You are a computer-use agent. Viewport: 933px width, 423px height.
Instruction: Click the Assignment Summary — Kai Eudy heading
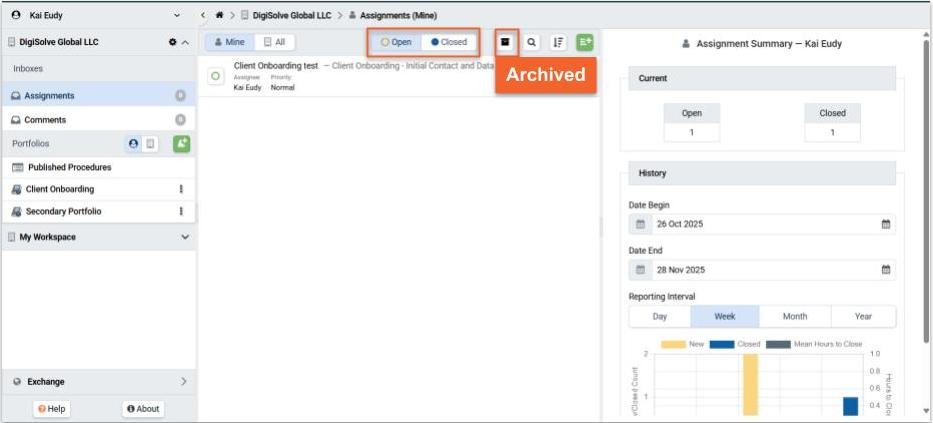(x=769, y=43)
